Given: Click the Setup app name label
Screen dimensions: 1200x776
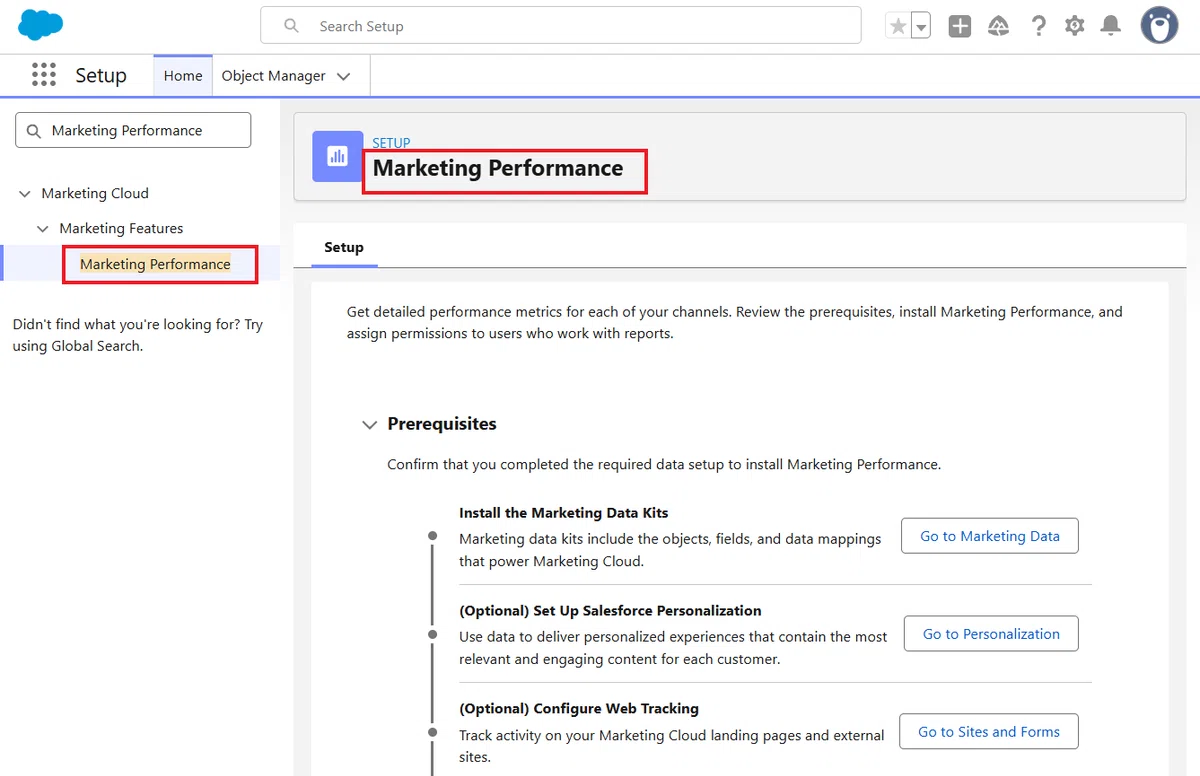Looking at the screenshot, I should point(101,76).
